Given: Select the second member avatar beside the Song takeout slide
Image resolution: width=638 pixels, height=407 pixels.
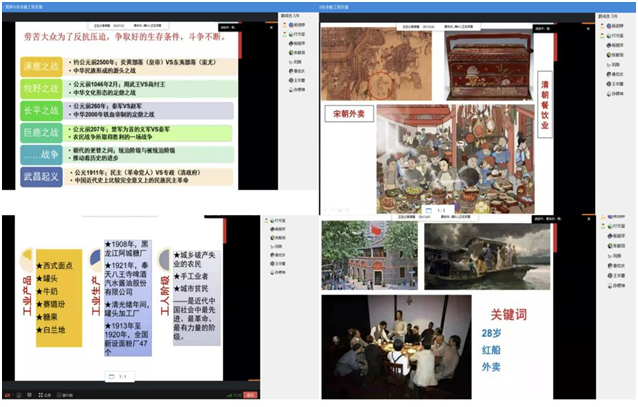Looking at the screenshot, I should [x=603, y=46].
